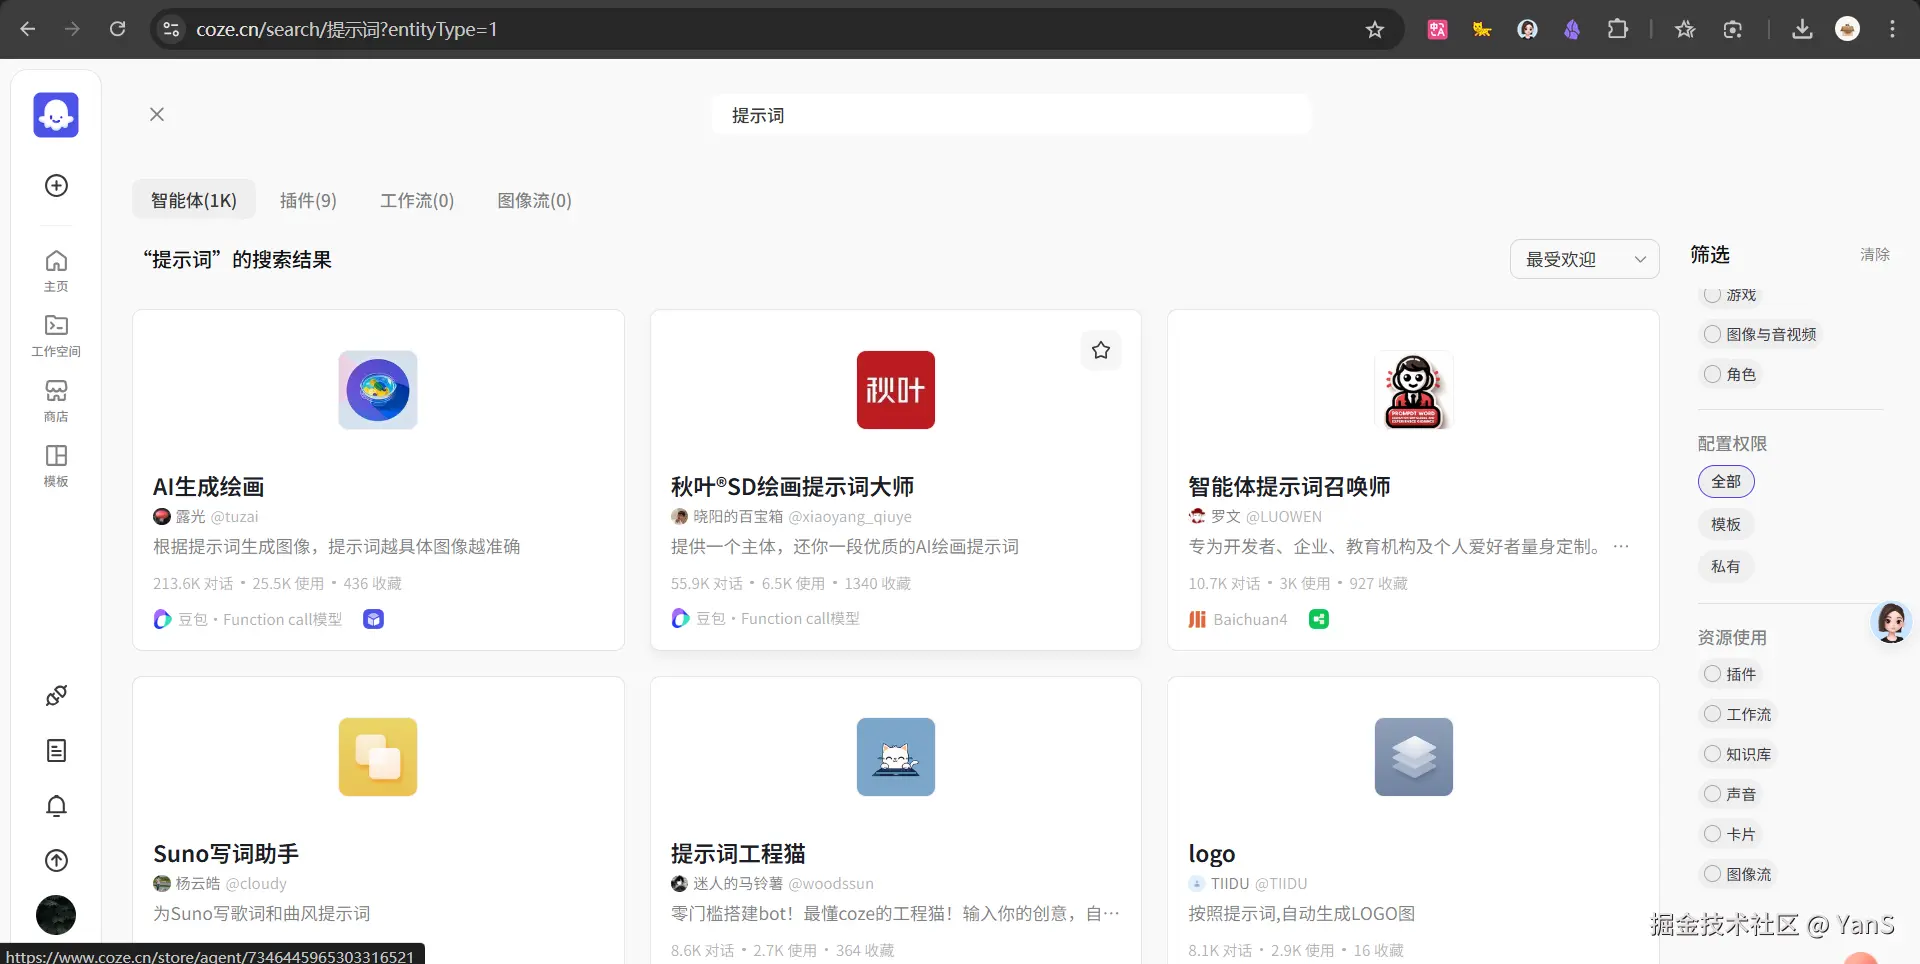The width and height of the screenshot is (1920, 964).
Task: Toggle the 知识库 resource filter
Action: (1712, 754)
